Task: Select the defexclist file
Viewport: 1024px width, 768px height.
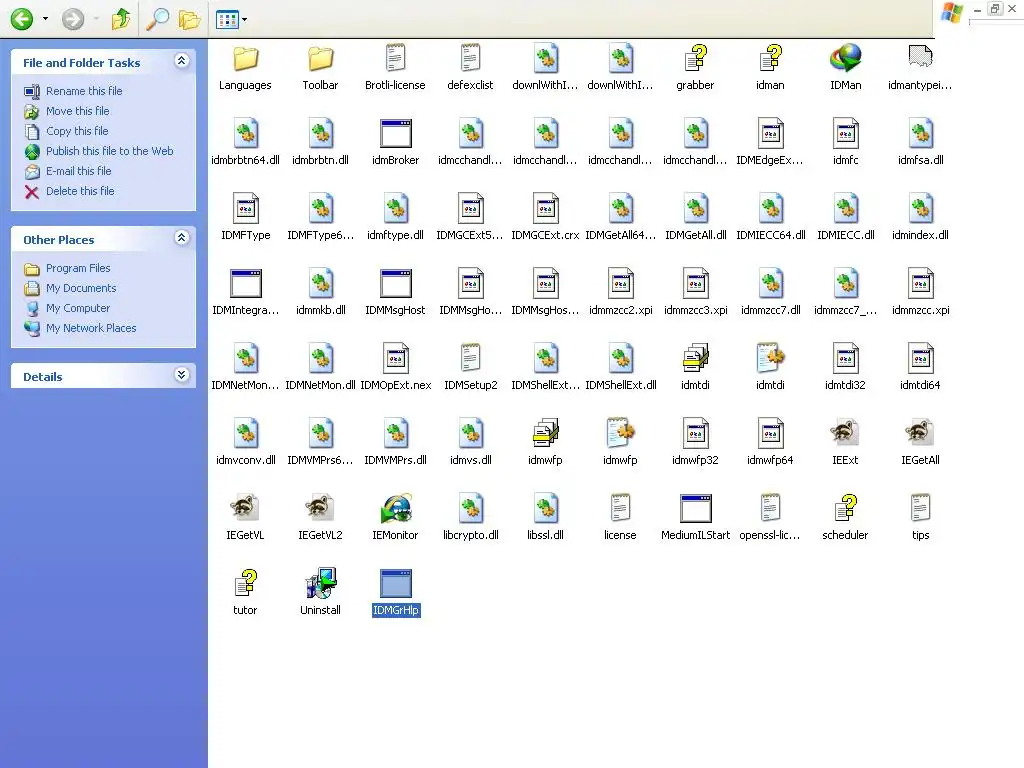Action: pyautogui.click(x=470, y=67)
